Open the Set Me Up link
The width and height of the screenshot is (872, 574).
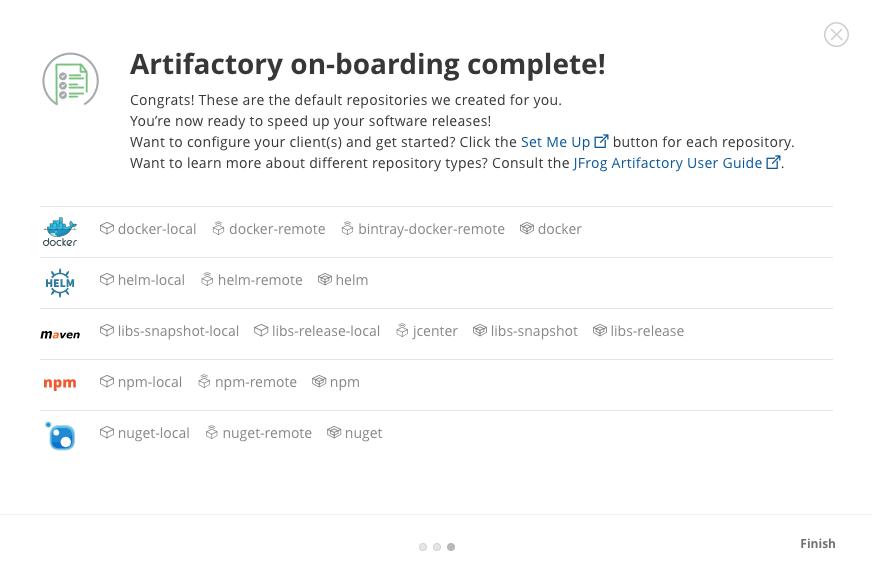[556, 142]
